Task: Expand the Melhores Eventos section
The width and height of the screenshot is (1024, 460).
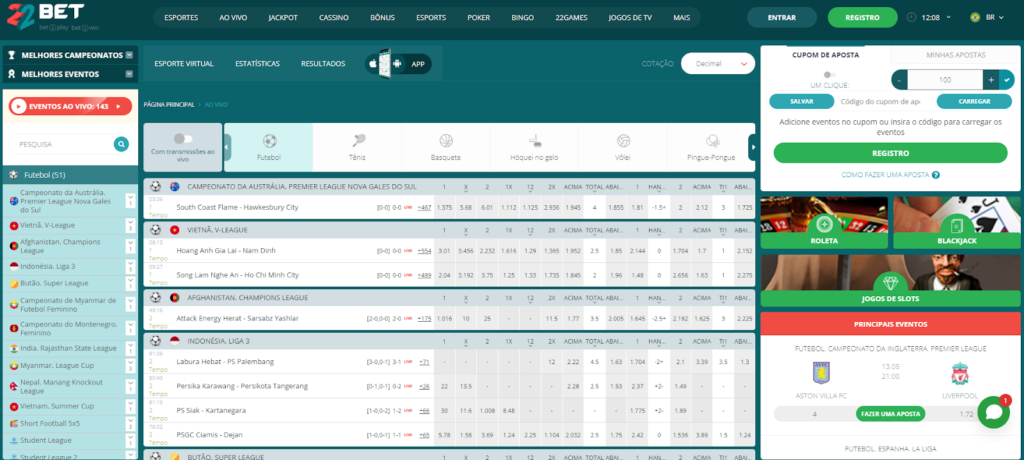Action: point(129,74)
